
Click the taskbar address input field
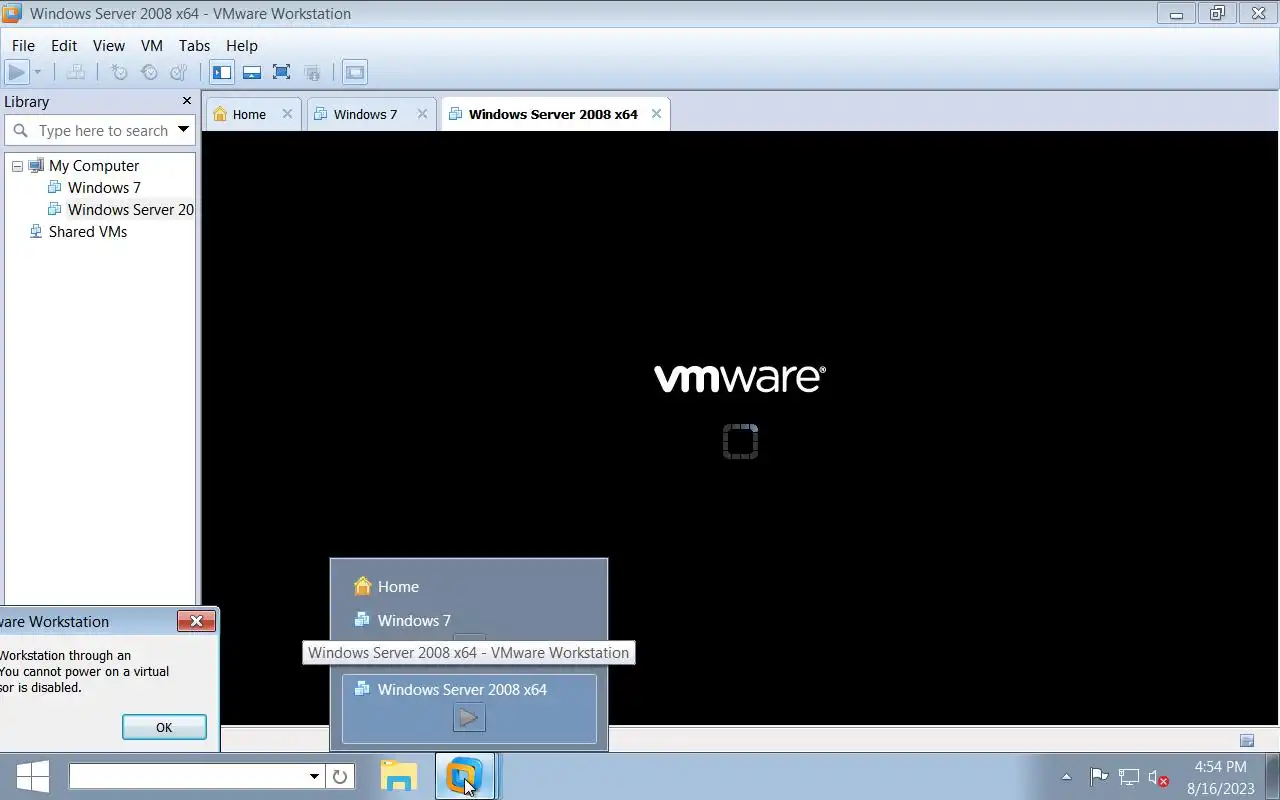point(187,776)
